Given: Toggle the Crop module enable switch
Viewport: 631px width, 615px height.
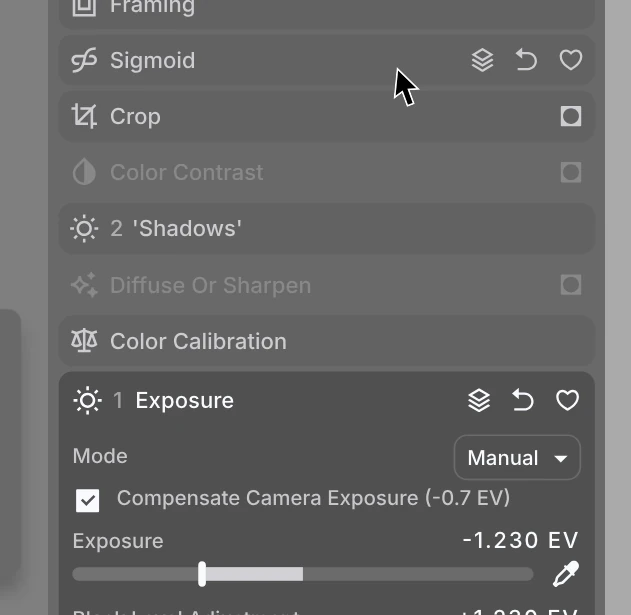Looking at the screenshot, I should coord(571,116).
